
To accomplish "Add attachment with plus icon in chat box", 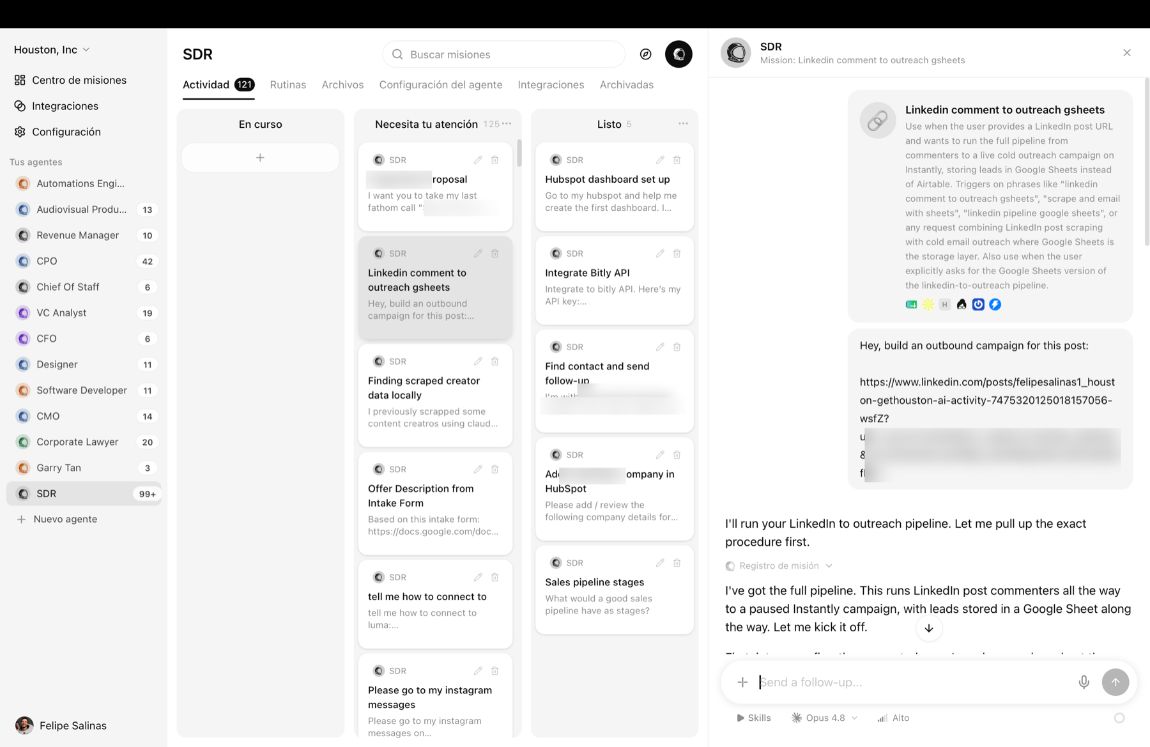I will 742,682.
